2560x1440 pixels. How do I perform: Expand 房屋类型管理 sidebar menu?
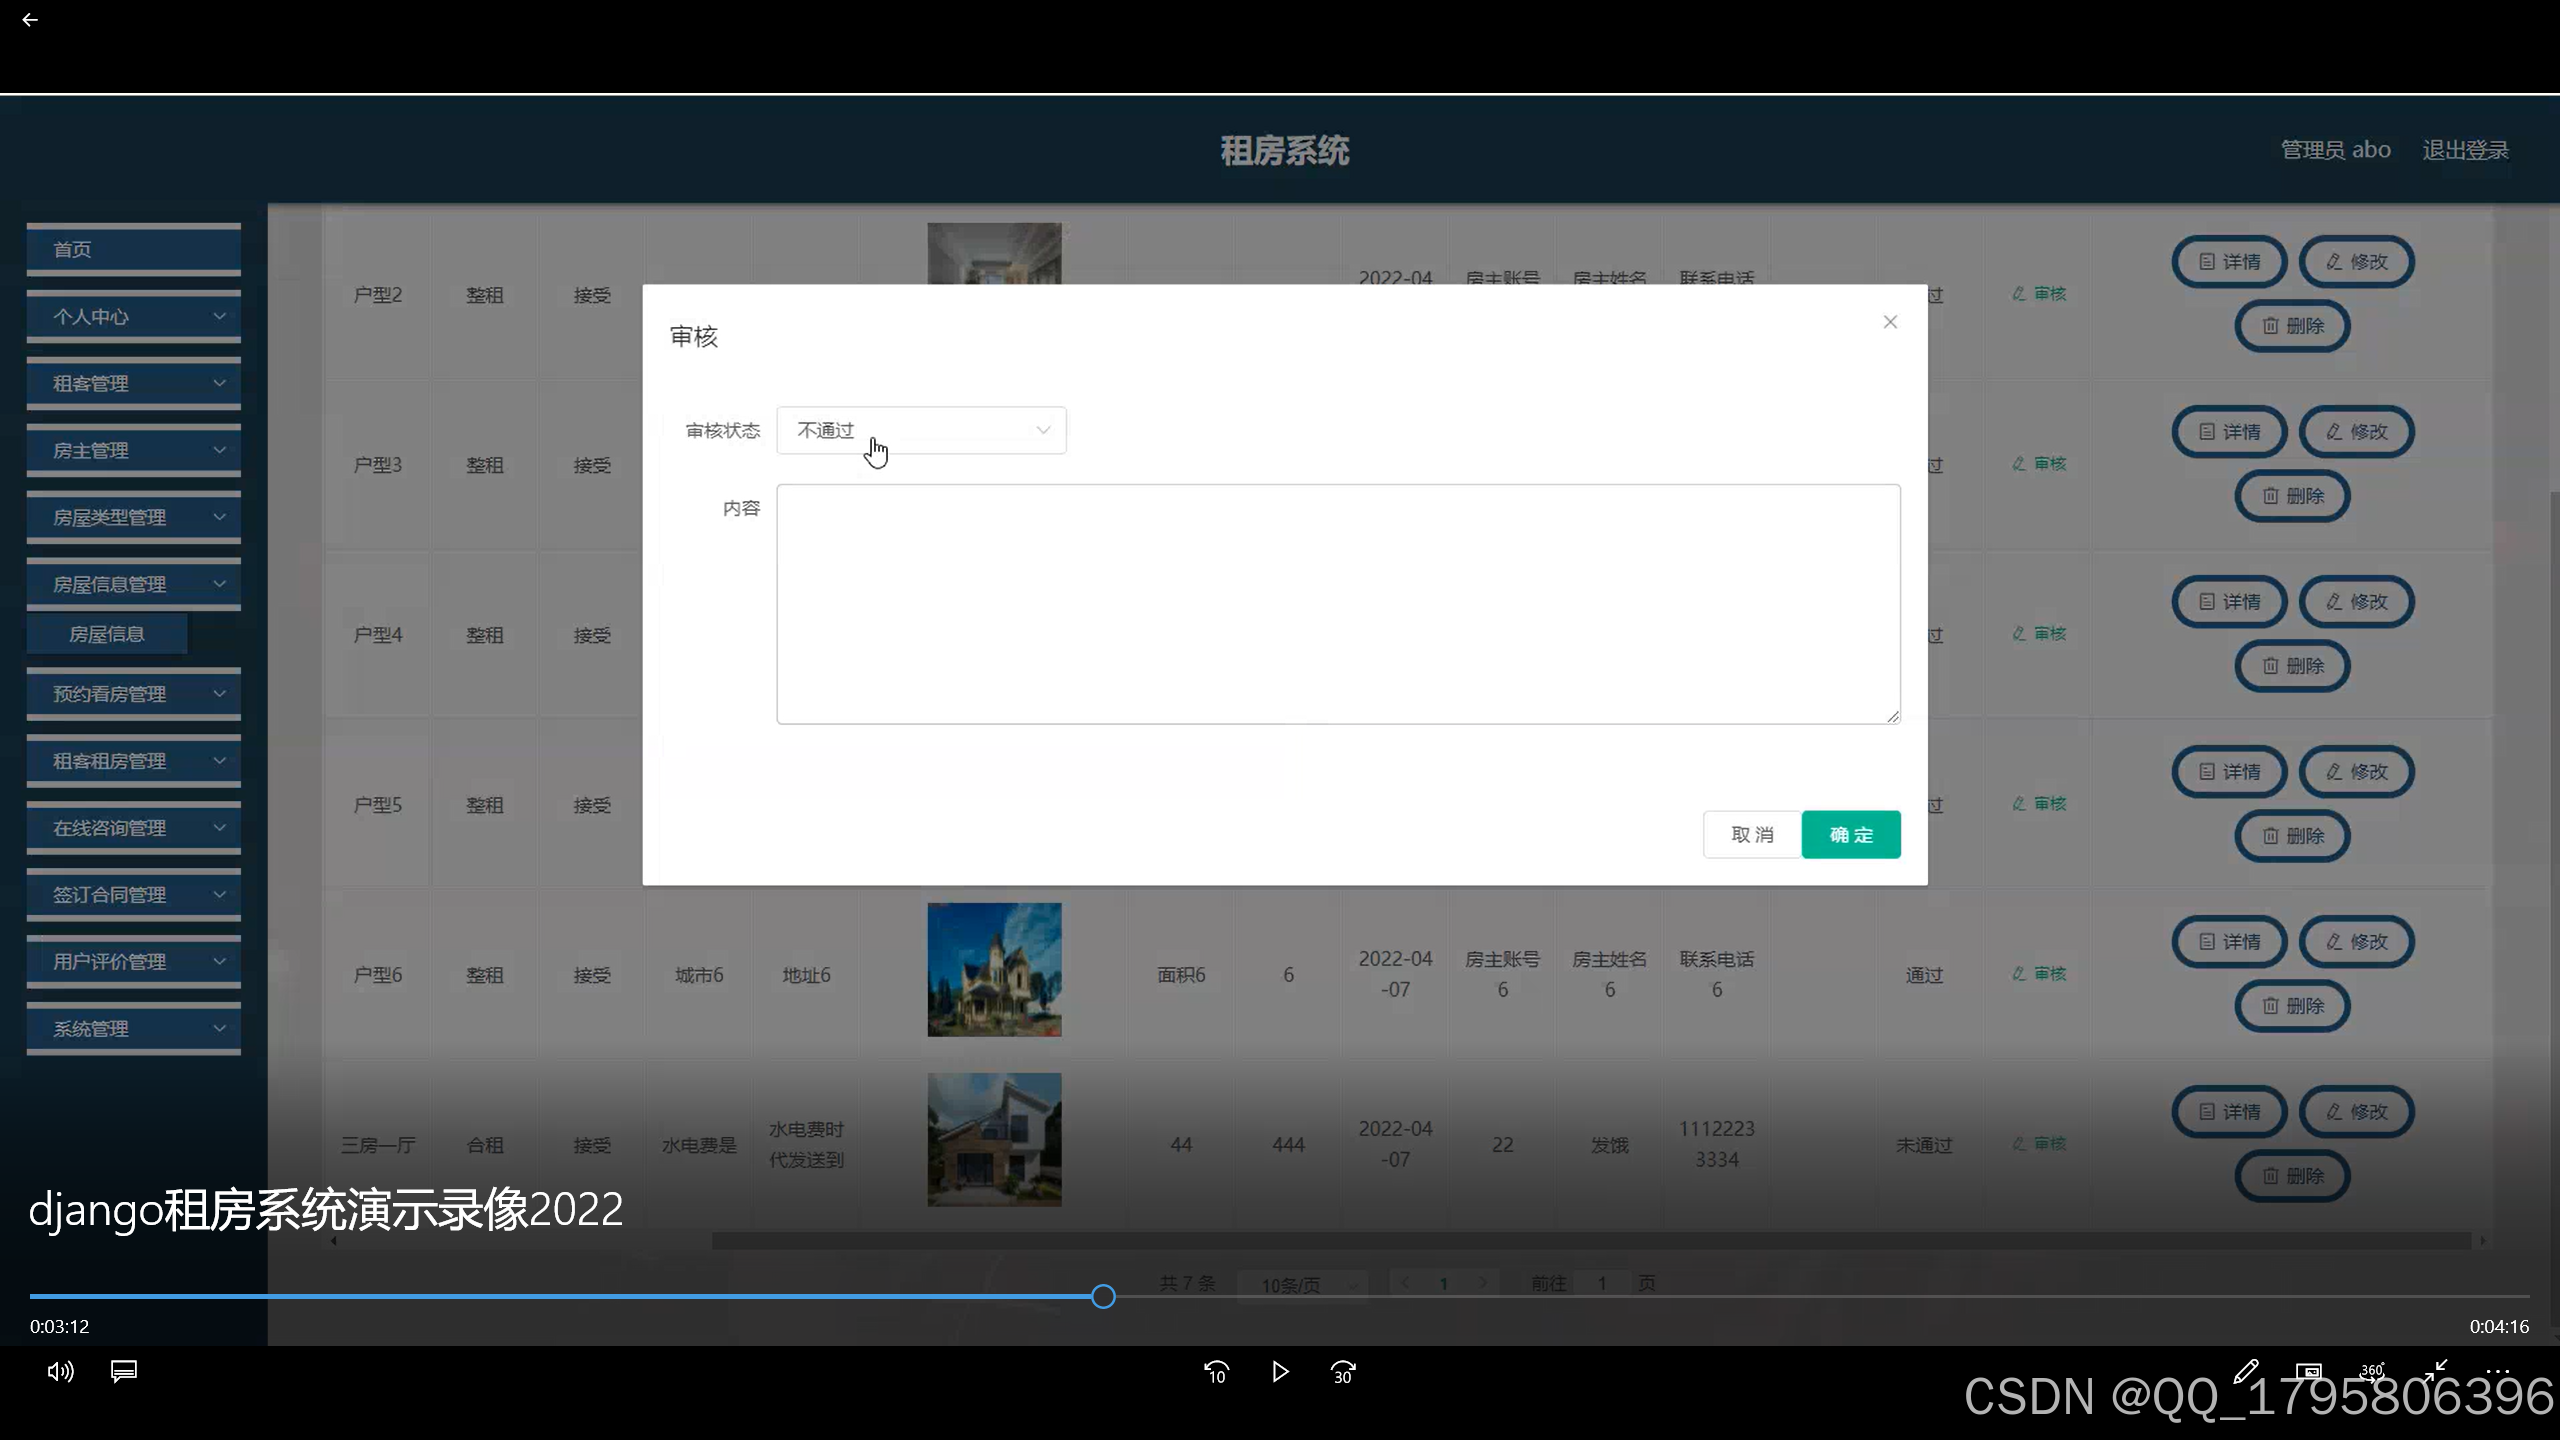click(x=134, y=517)
